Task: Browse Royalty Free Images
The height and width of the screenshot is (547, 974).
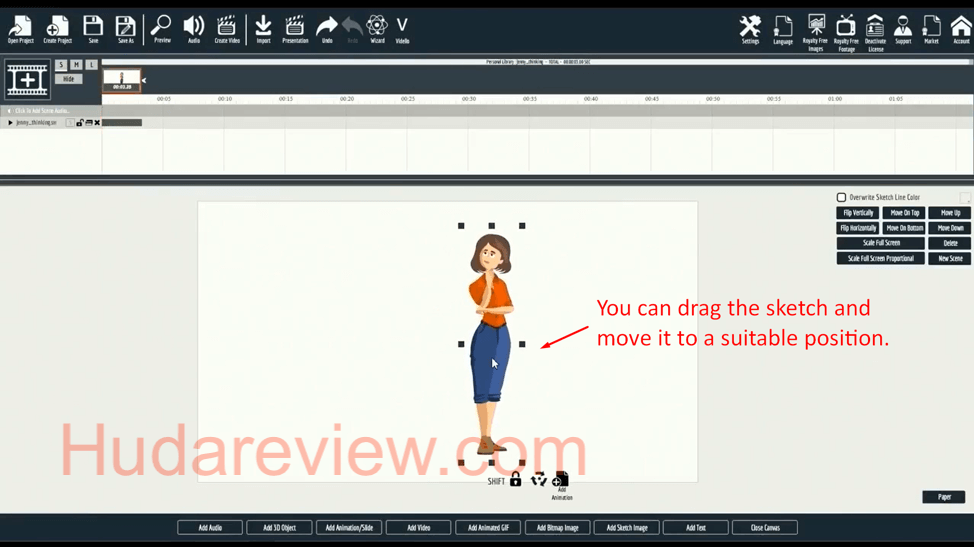Action: 816,33
